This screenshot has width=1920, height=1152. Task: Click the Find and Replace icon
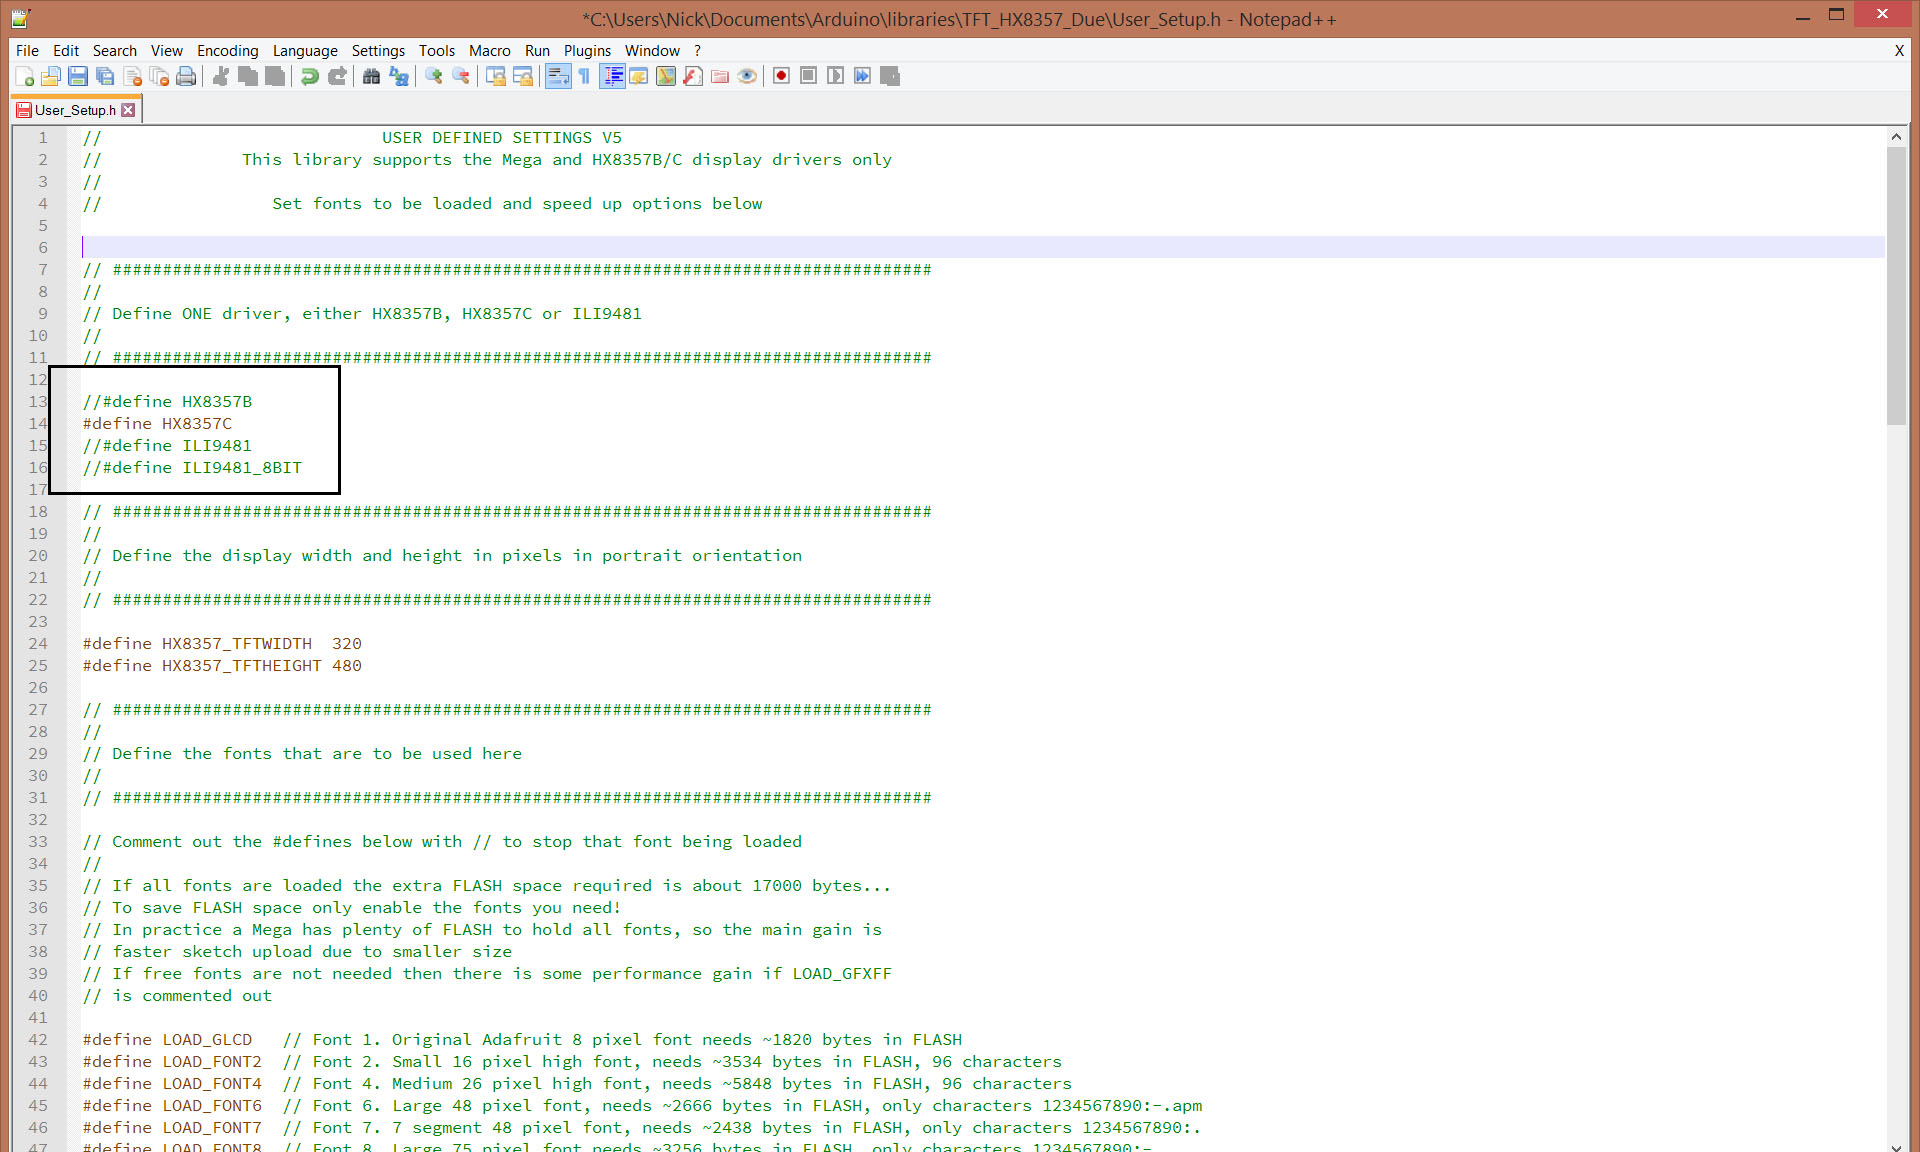tap(399, 77)
